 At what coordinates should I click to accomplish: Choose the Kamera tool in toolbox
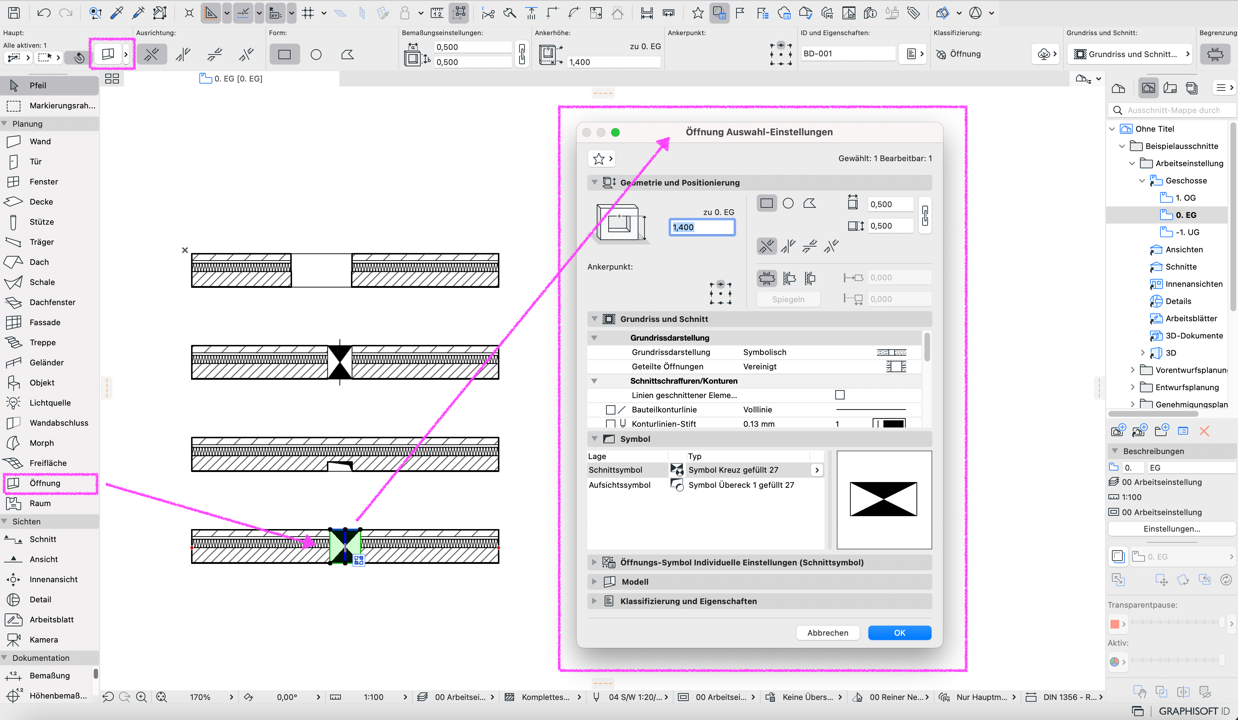click(50, 639)
